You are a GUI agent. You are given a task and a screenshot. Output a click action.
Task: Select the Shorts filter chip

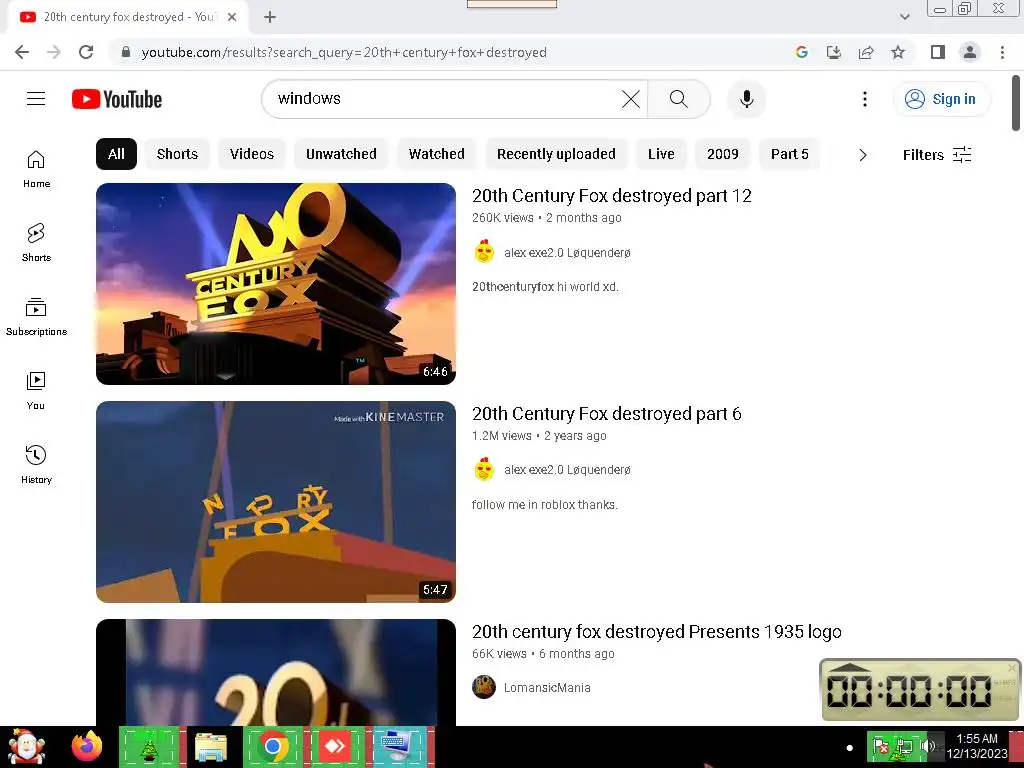pos(177,154)
